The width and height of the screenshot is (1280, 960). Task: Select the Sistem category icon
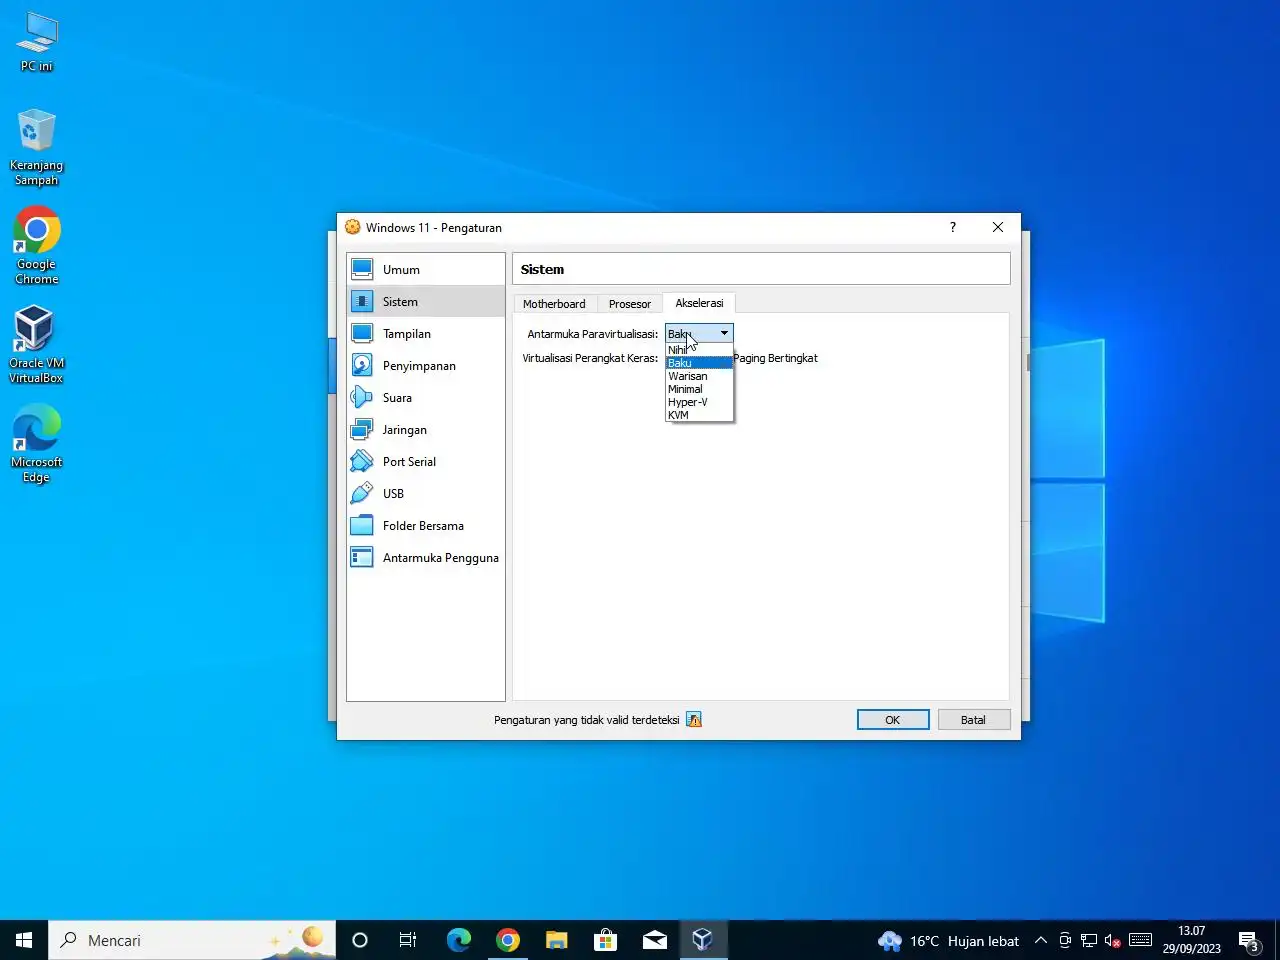pos(362,302)
